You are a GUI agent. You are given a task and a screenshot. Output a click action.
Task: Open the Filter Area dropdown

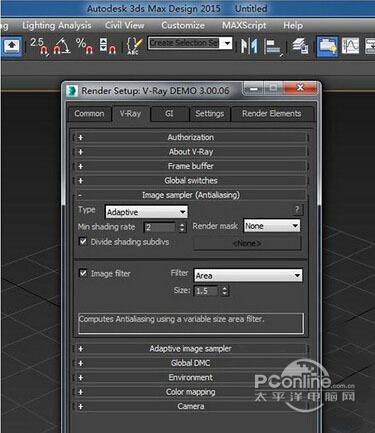[248, 276]
